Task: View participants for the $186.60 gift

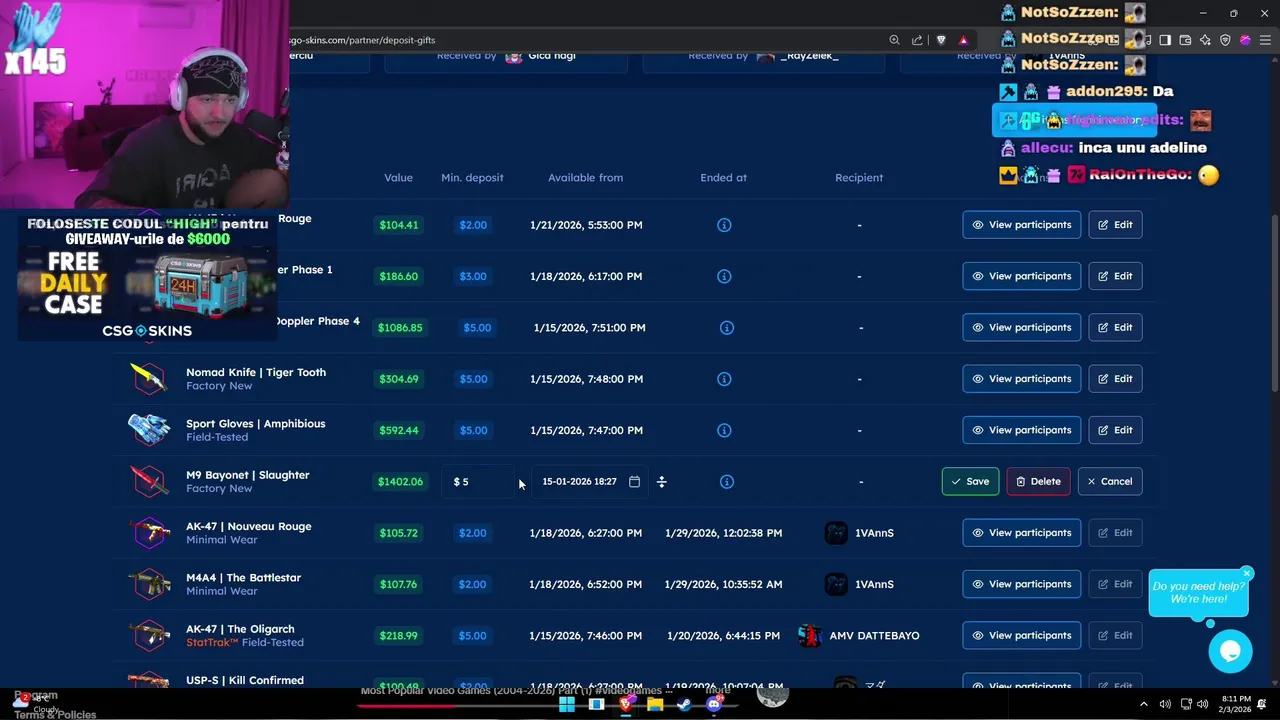Action: (x=1021, y=276)
